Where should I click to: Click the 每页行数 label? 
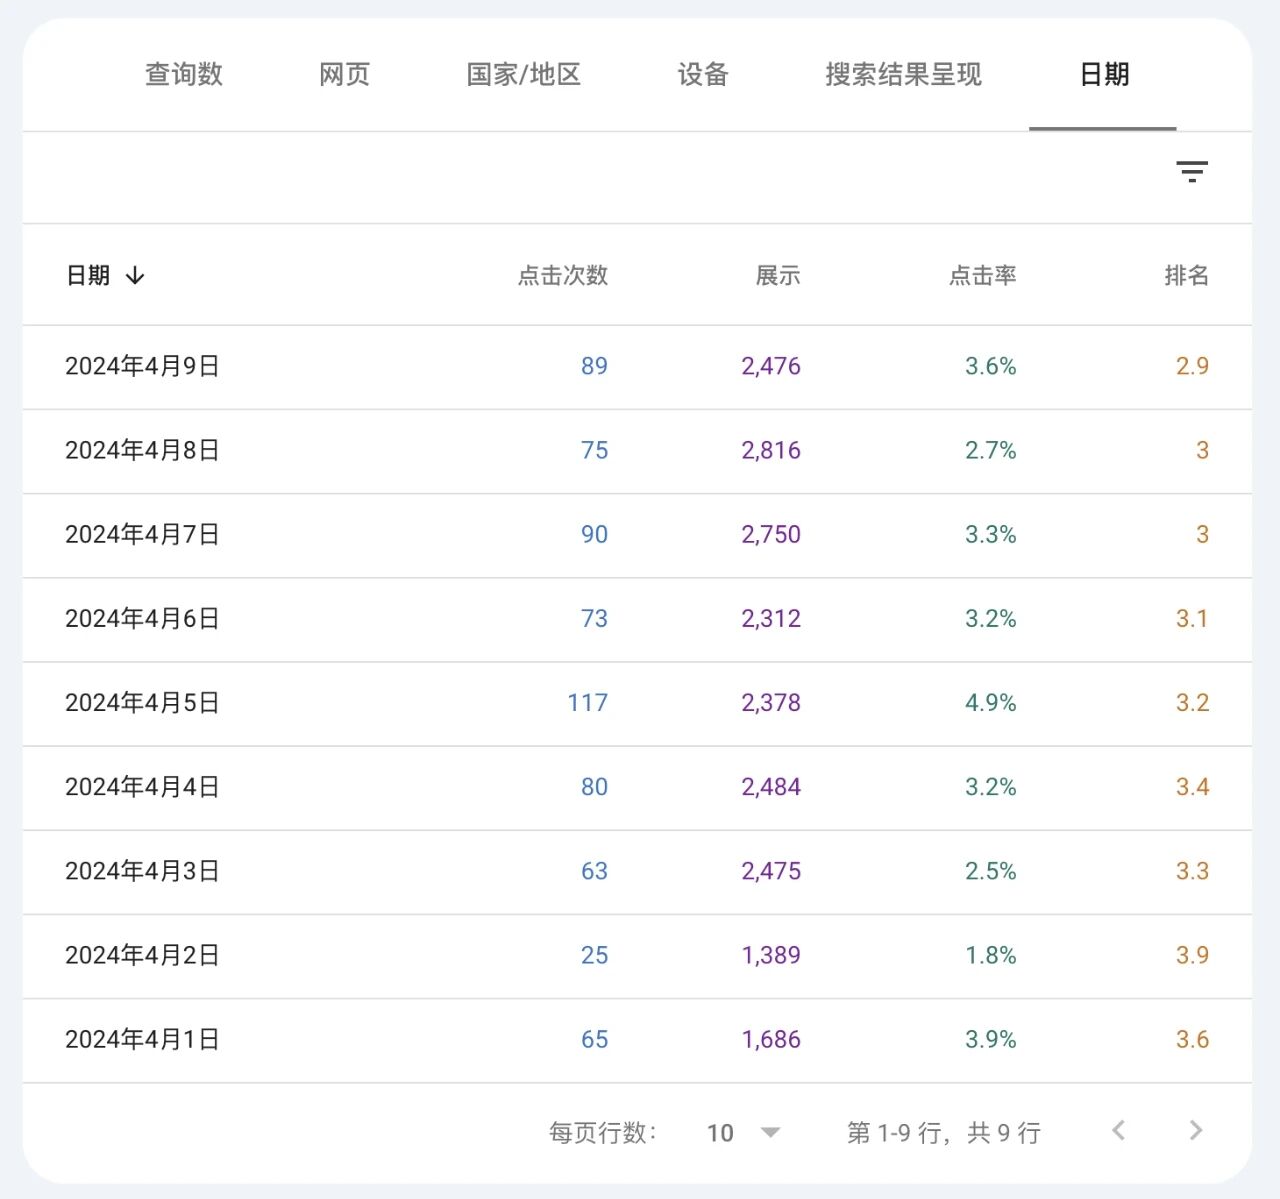(x=603, y=1133)
